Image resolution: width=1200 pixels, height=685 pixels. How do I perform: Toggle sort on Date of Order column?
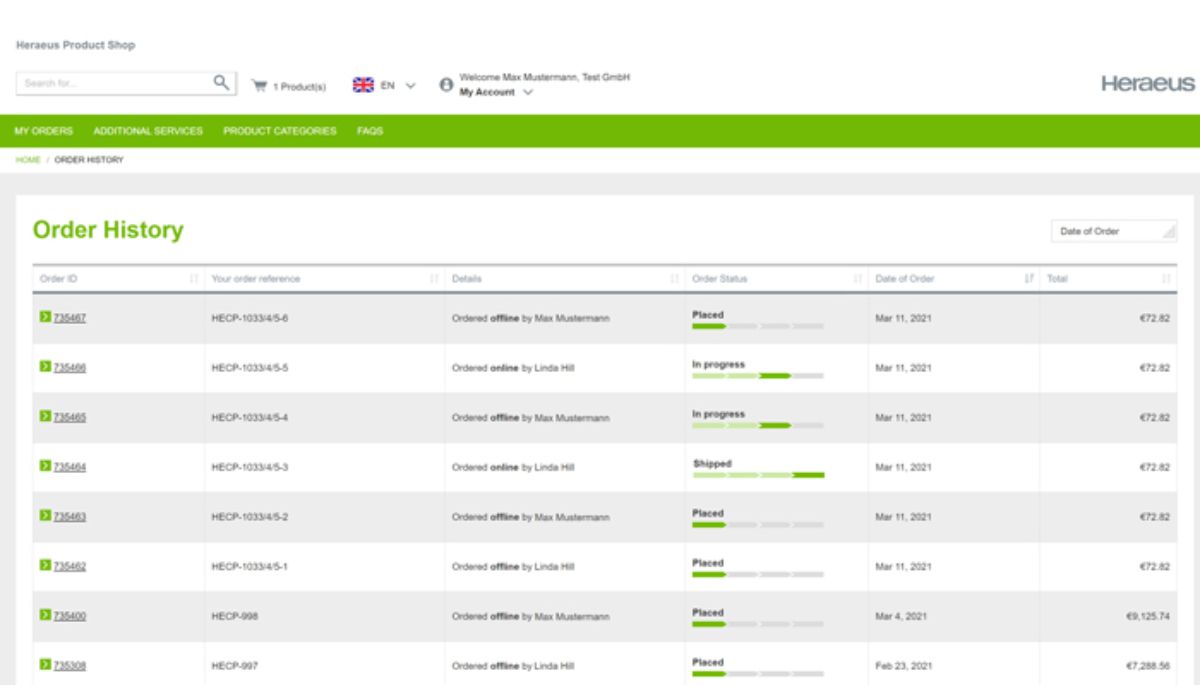click(1028, 279)
